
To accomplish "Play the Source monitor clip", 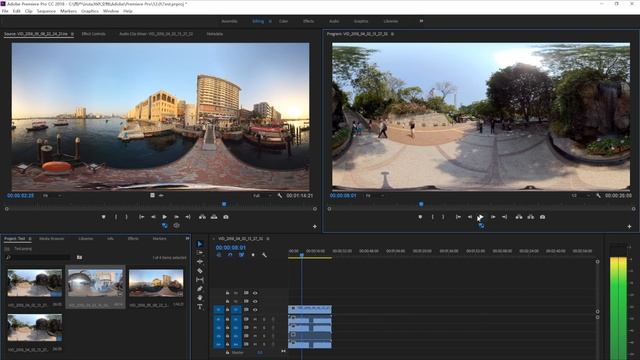I will click(164, 217).
